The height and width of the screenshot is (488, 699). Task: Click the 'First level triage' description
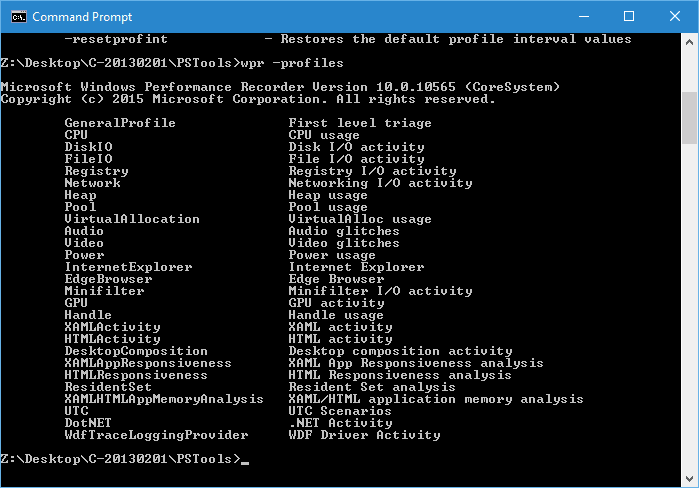(x=360, y=123)
